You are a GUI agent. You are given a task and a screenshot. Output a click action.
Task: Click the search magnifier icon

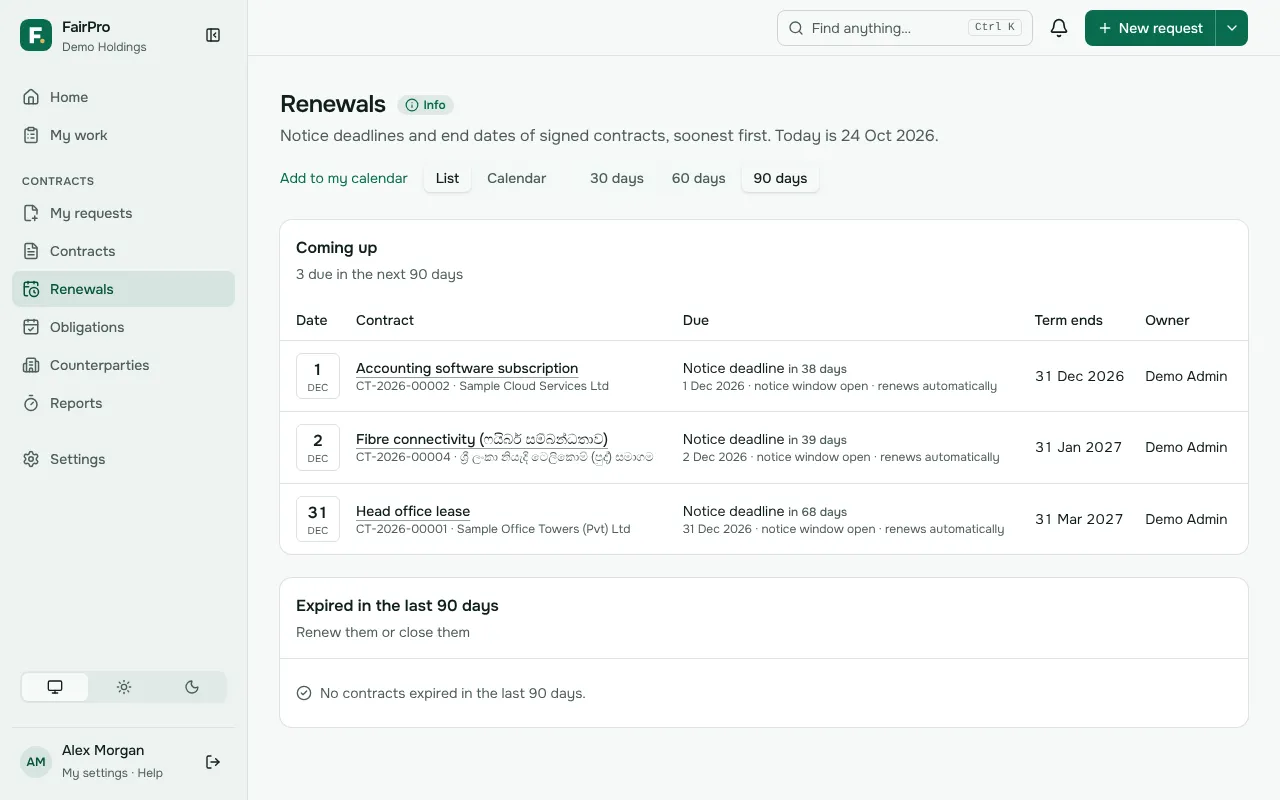coord(796,28)
